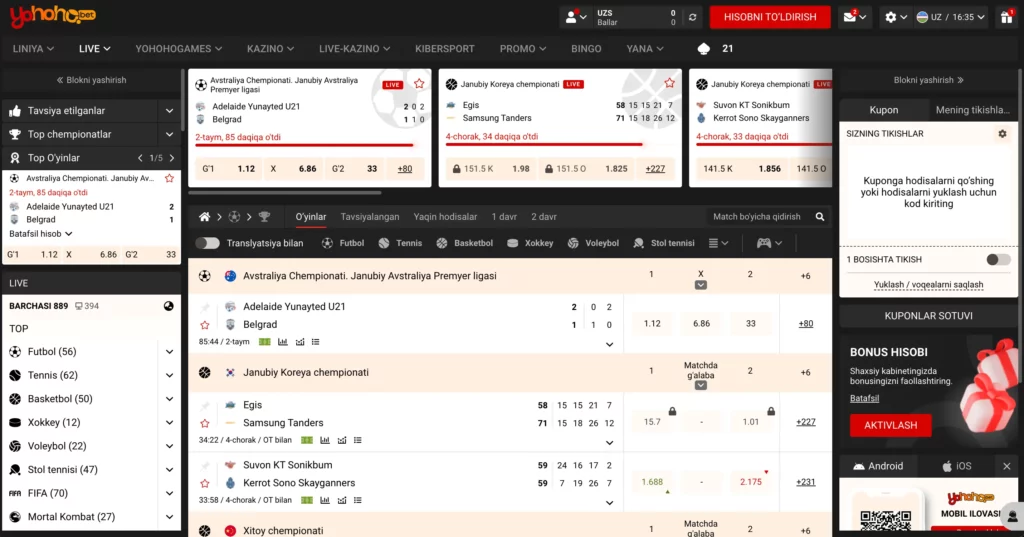Image resolution: width=1024 pixels, height=537 pixels.
Task: Click the featured cards horizontal scrollbar
Action: [285, 193]
